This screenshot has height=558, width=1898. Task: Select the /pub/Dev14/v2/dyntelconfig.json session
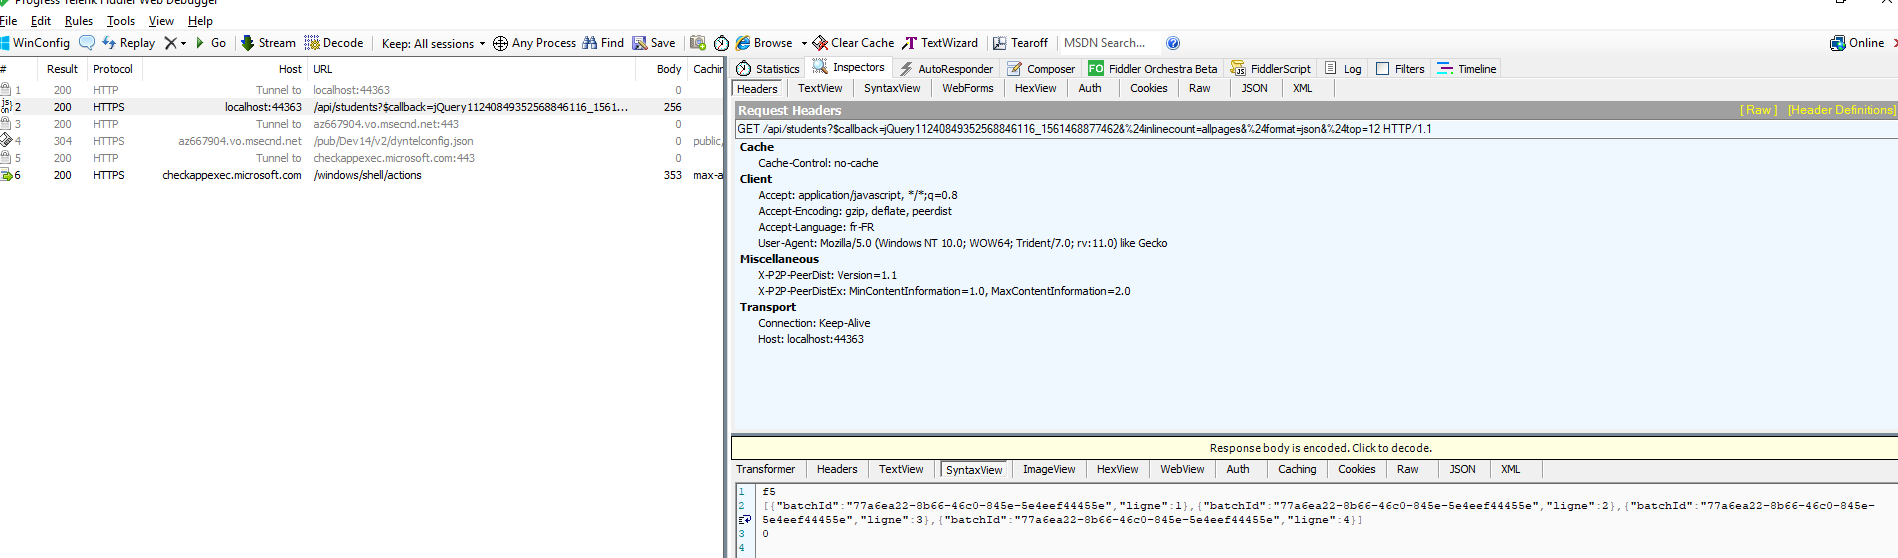[360, 141]
